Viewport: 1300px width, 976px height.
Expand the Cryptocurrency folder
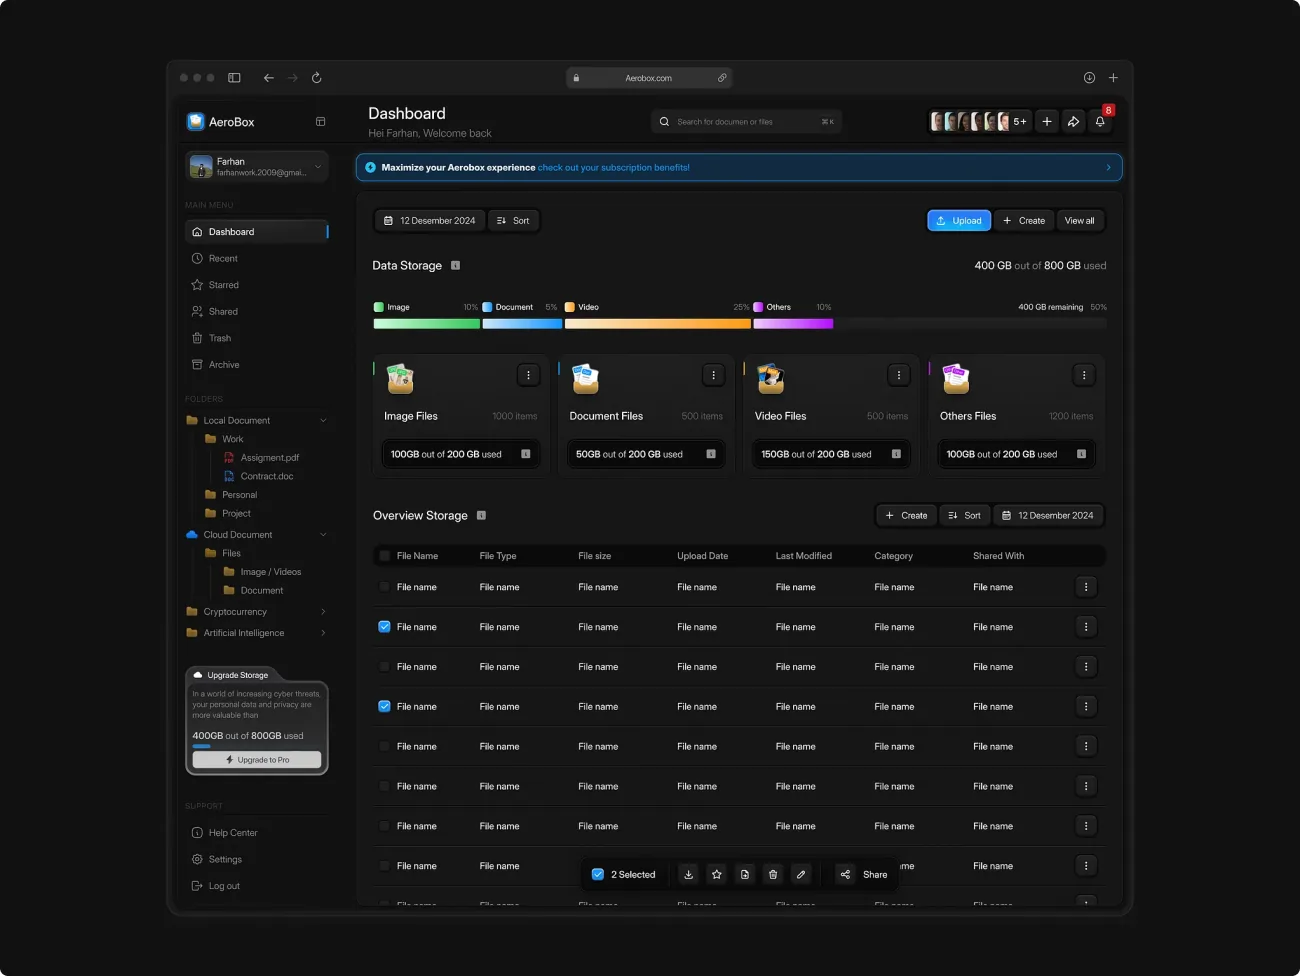click(323, 612)
